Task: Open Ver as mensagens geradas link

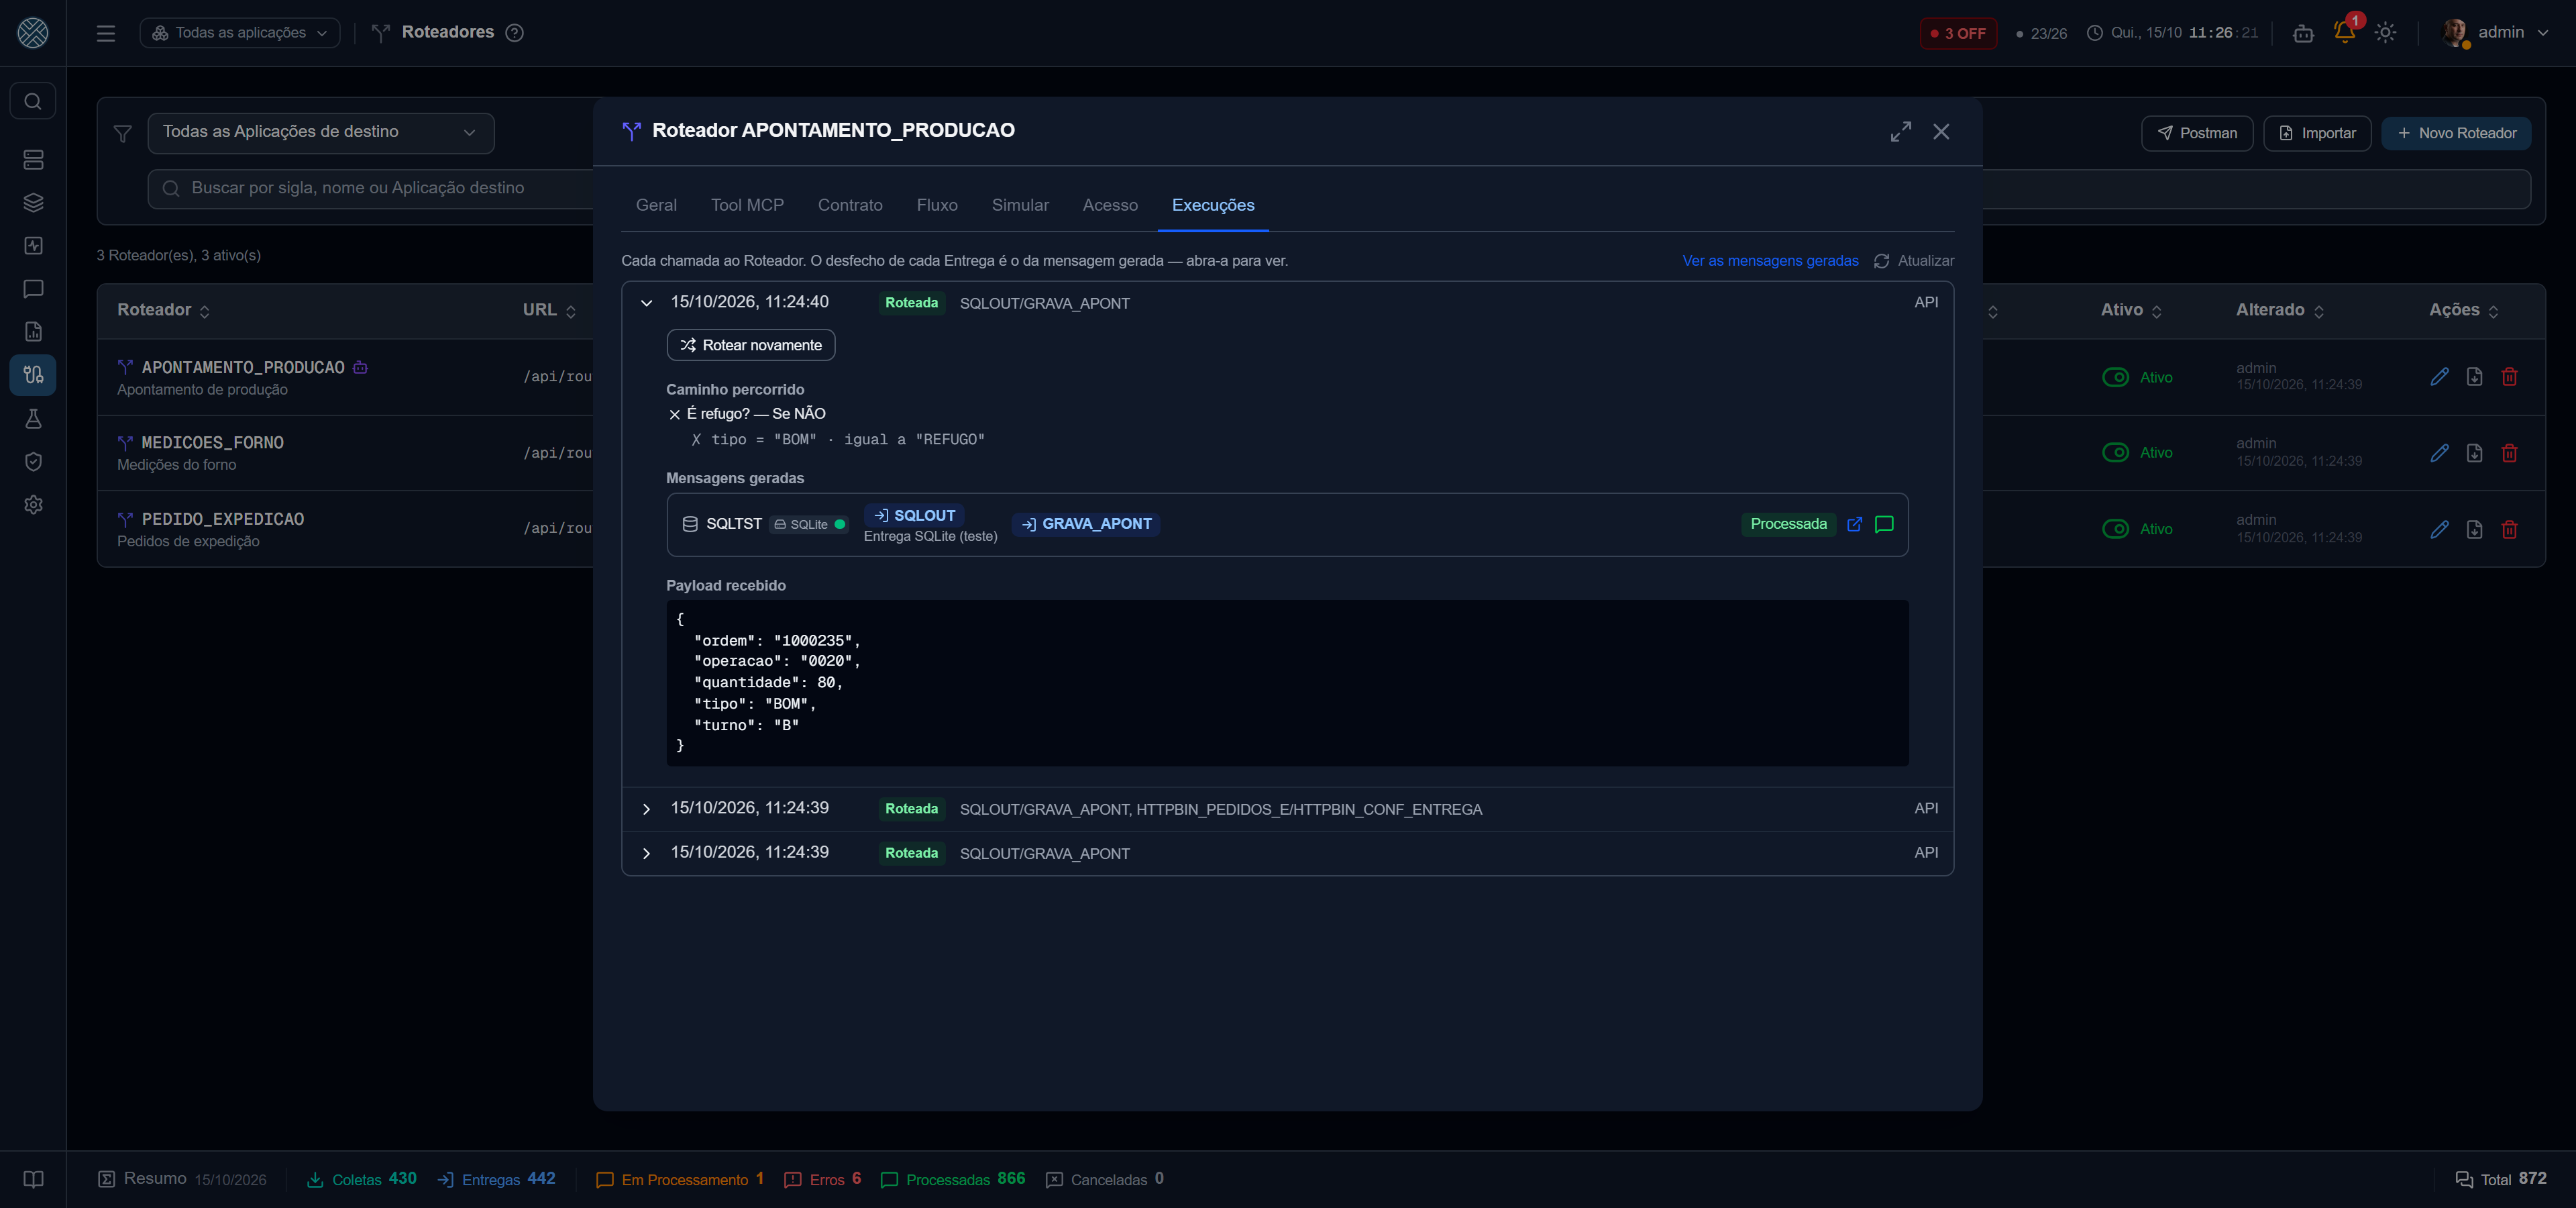Action: (1770, 261)
